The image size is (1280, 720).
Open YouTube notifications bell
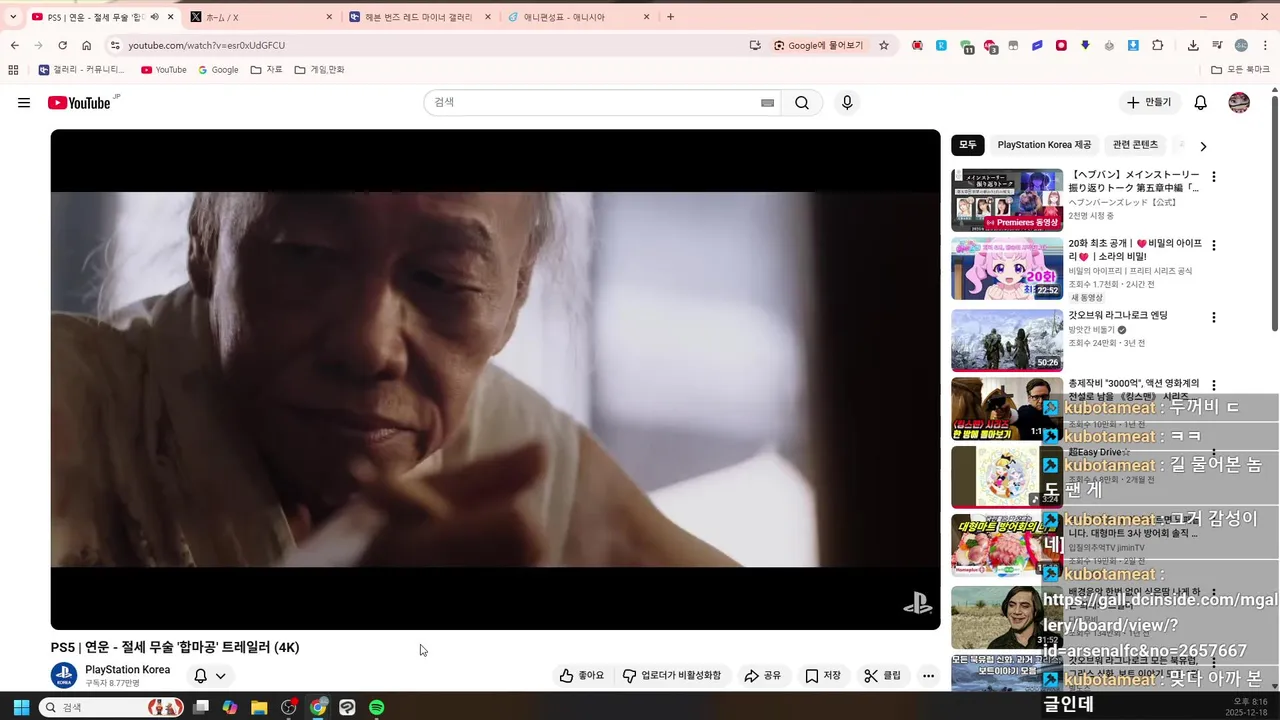click(1201, 103)
